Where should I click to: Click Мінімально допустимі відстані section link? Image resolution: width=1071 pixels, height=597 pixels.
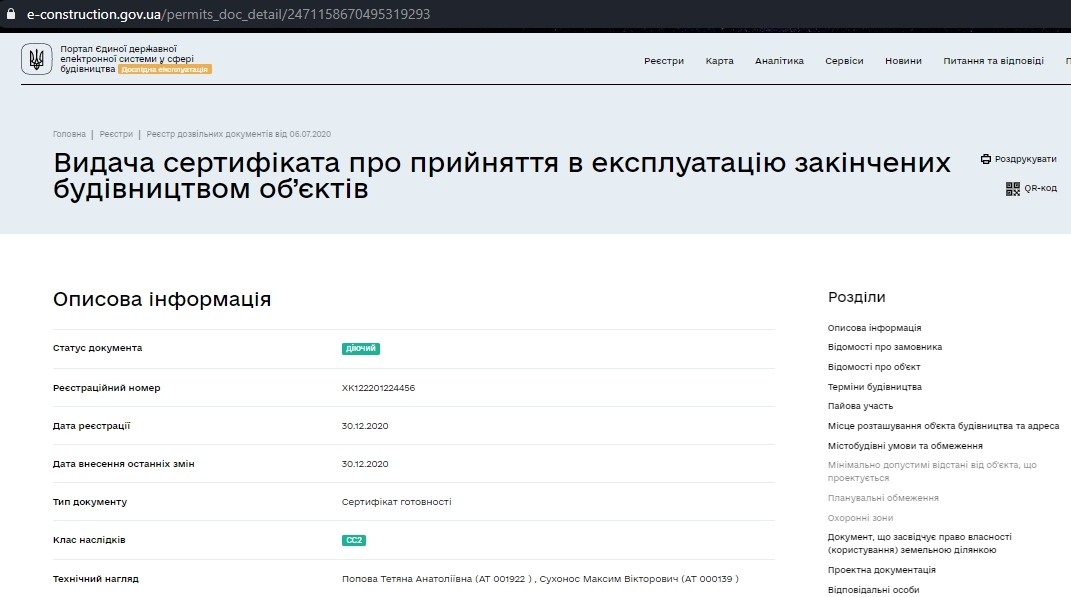pyautogui.click(x=932, y=471)
